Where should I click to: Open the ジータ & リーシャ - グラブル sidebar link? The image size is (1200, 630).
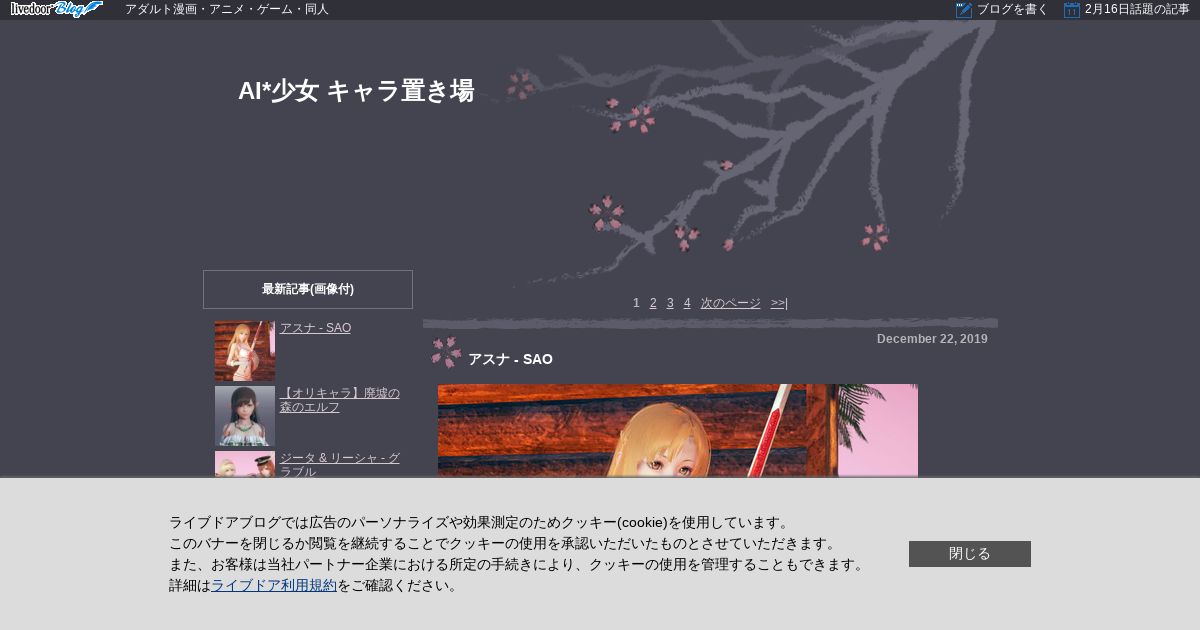(x=340, y=464)
